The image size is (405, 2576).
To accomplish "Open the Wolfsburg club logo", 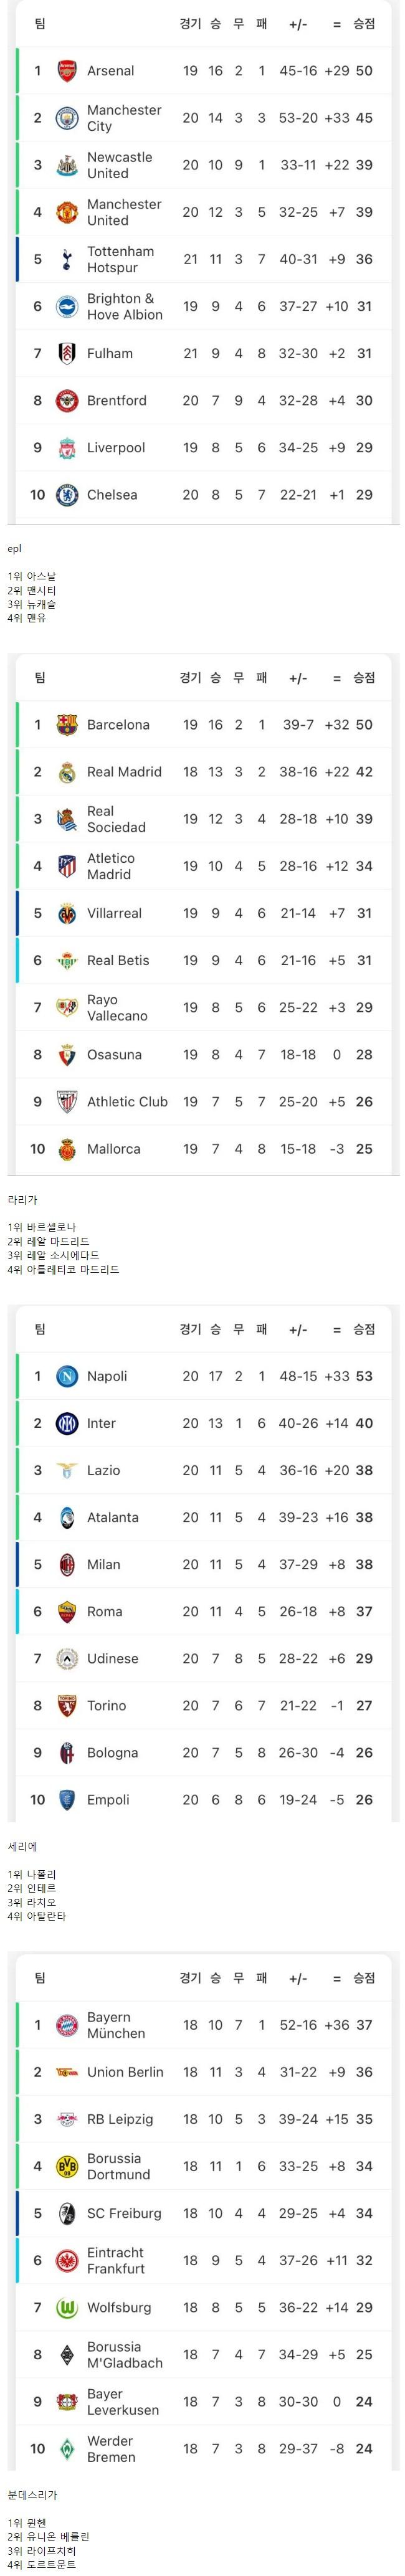I will pos(67,2307).
